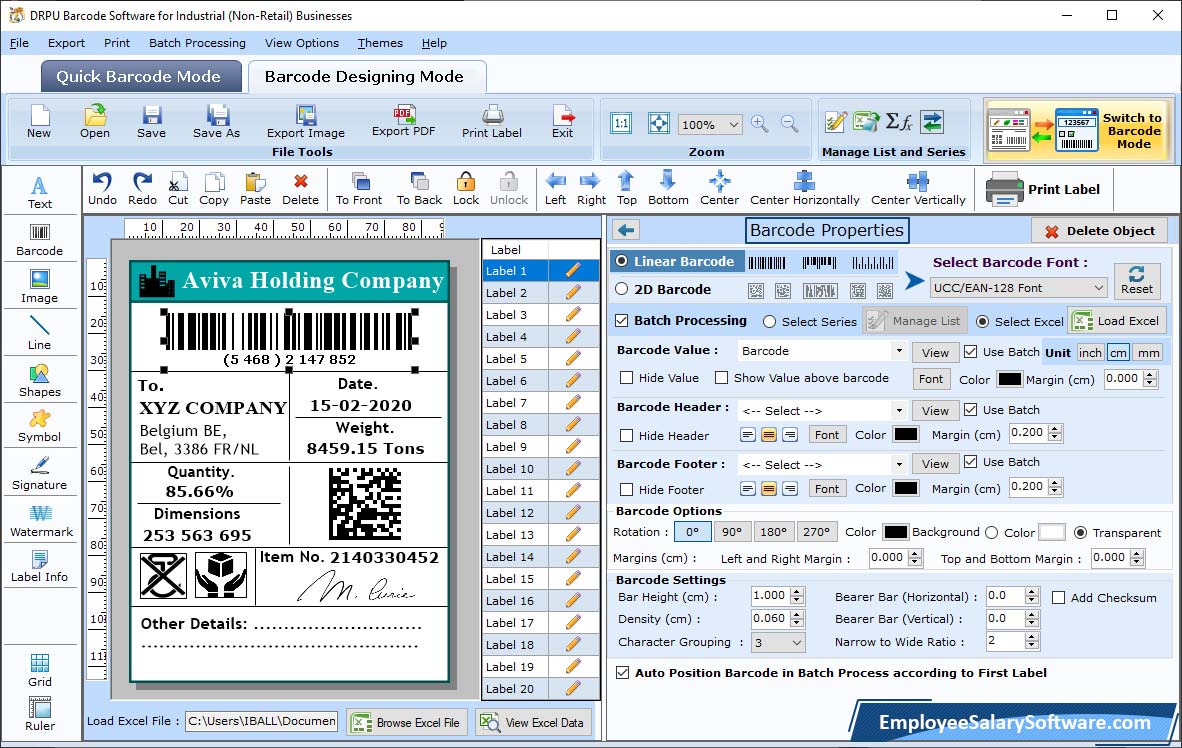Open the Shapes tool
The height and width of the screenshot is (748, 1182).
pyautogui.click(x=39, y=381)
